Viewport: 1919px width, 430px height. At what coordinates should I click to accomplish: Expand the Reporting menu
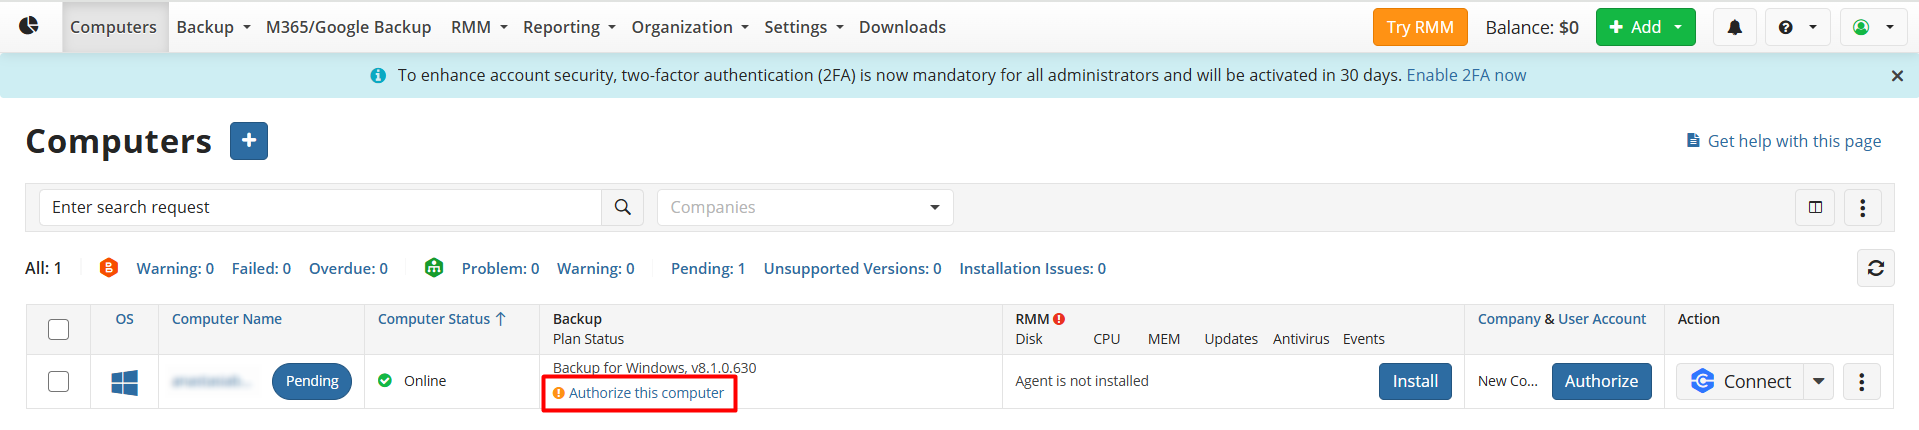[x=569, y=27]
